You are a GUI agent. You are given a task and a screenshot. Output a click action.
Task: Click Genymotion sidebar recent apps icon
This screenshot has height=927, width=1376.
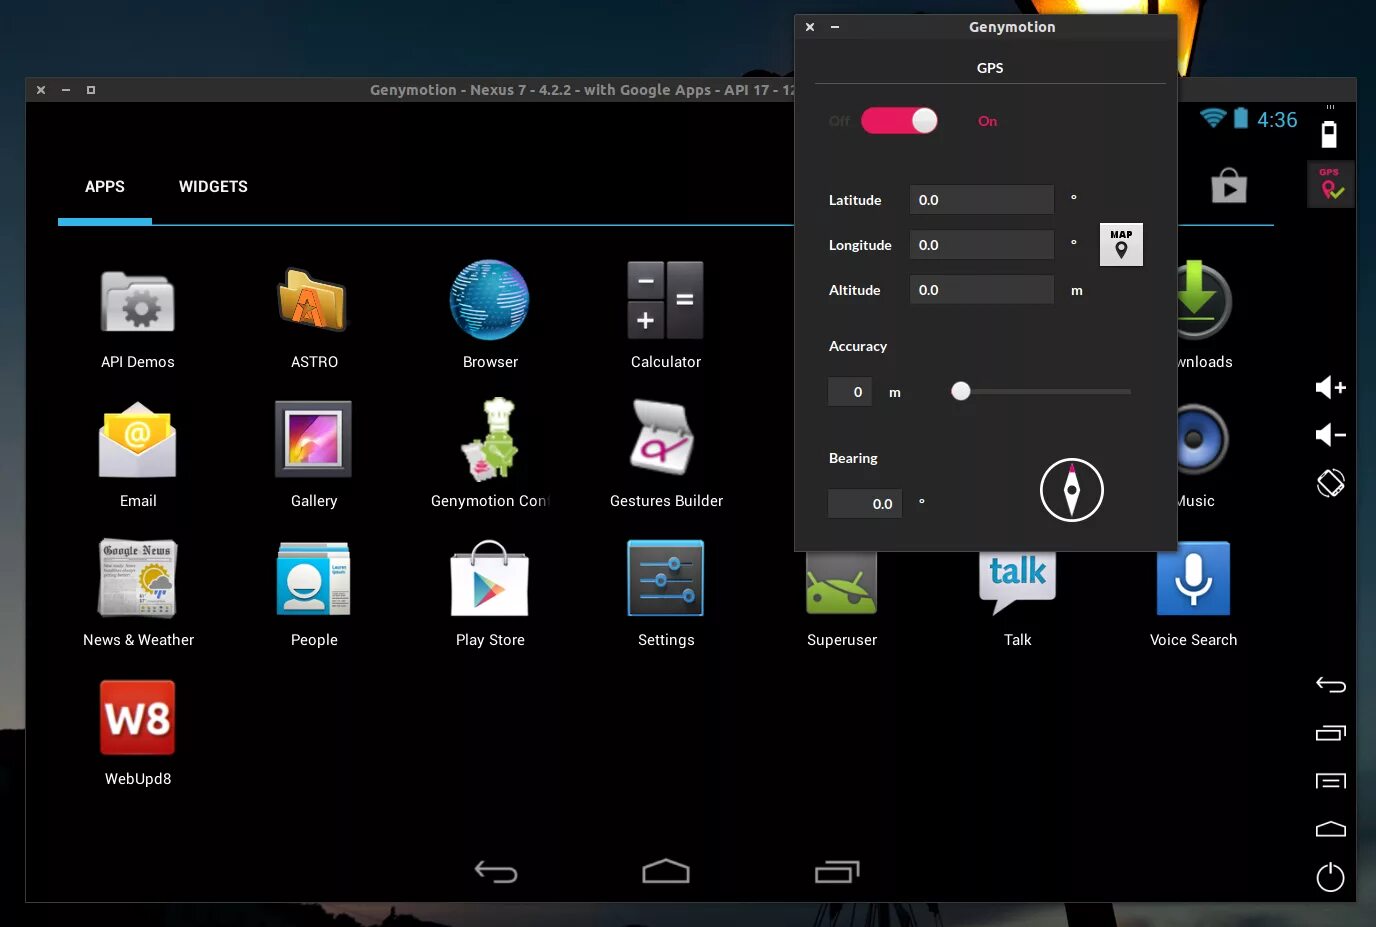1331,733
